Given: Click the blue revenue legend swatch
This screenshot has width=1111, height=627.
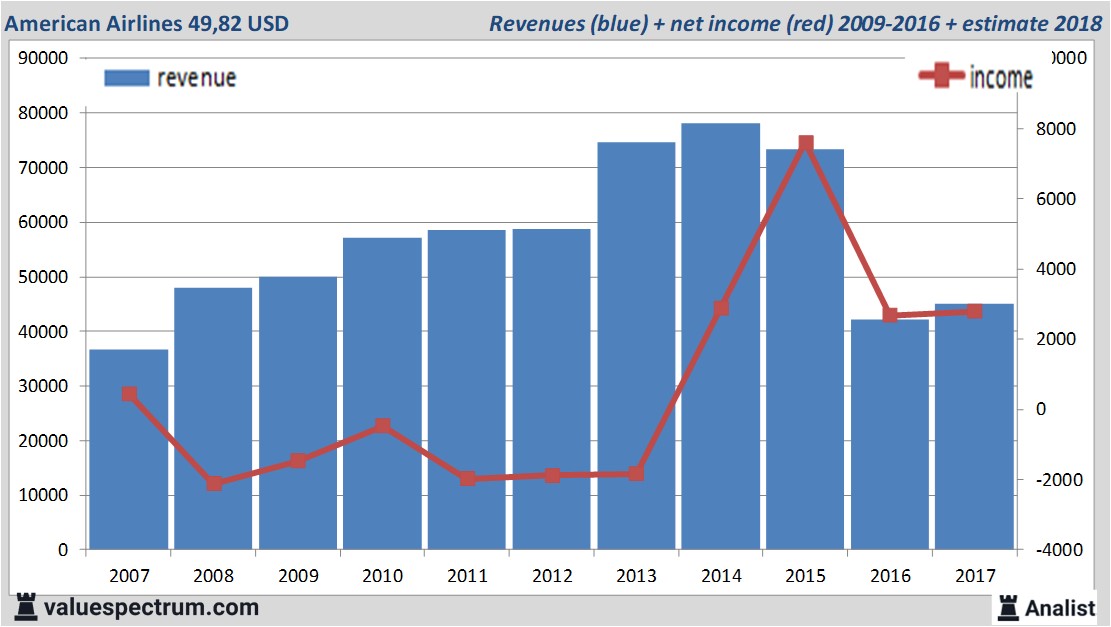Looking at the screenshot, I should coord(126,78).
